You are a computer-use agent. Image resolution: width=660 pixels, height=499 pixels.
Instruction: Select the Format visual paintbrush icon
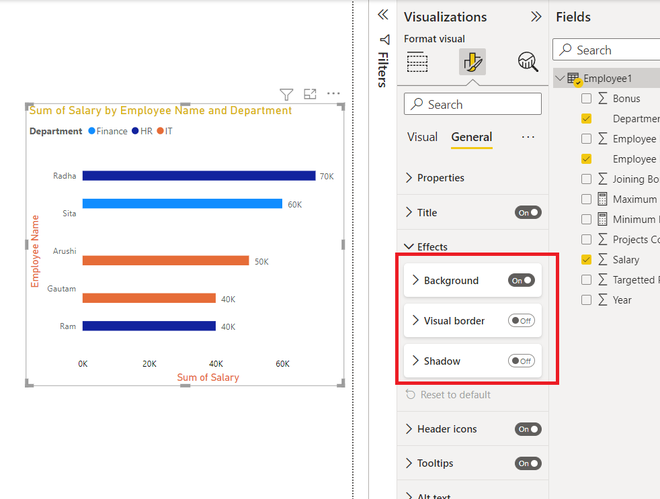pyautogui.click(x=472, y=62)
